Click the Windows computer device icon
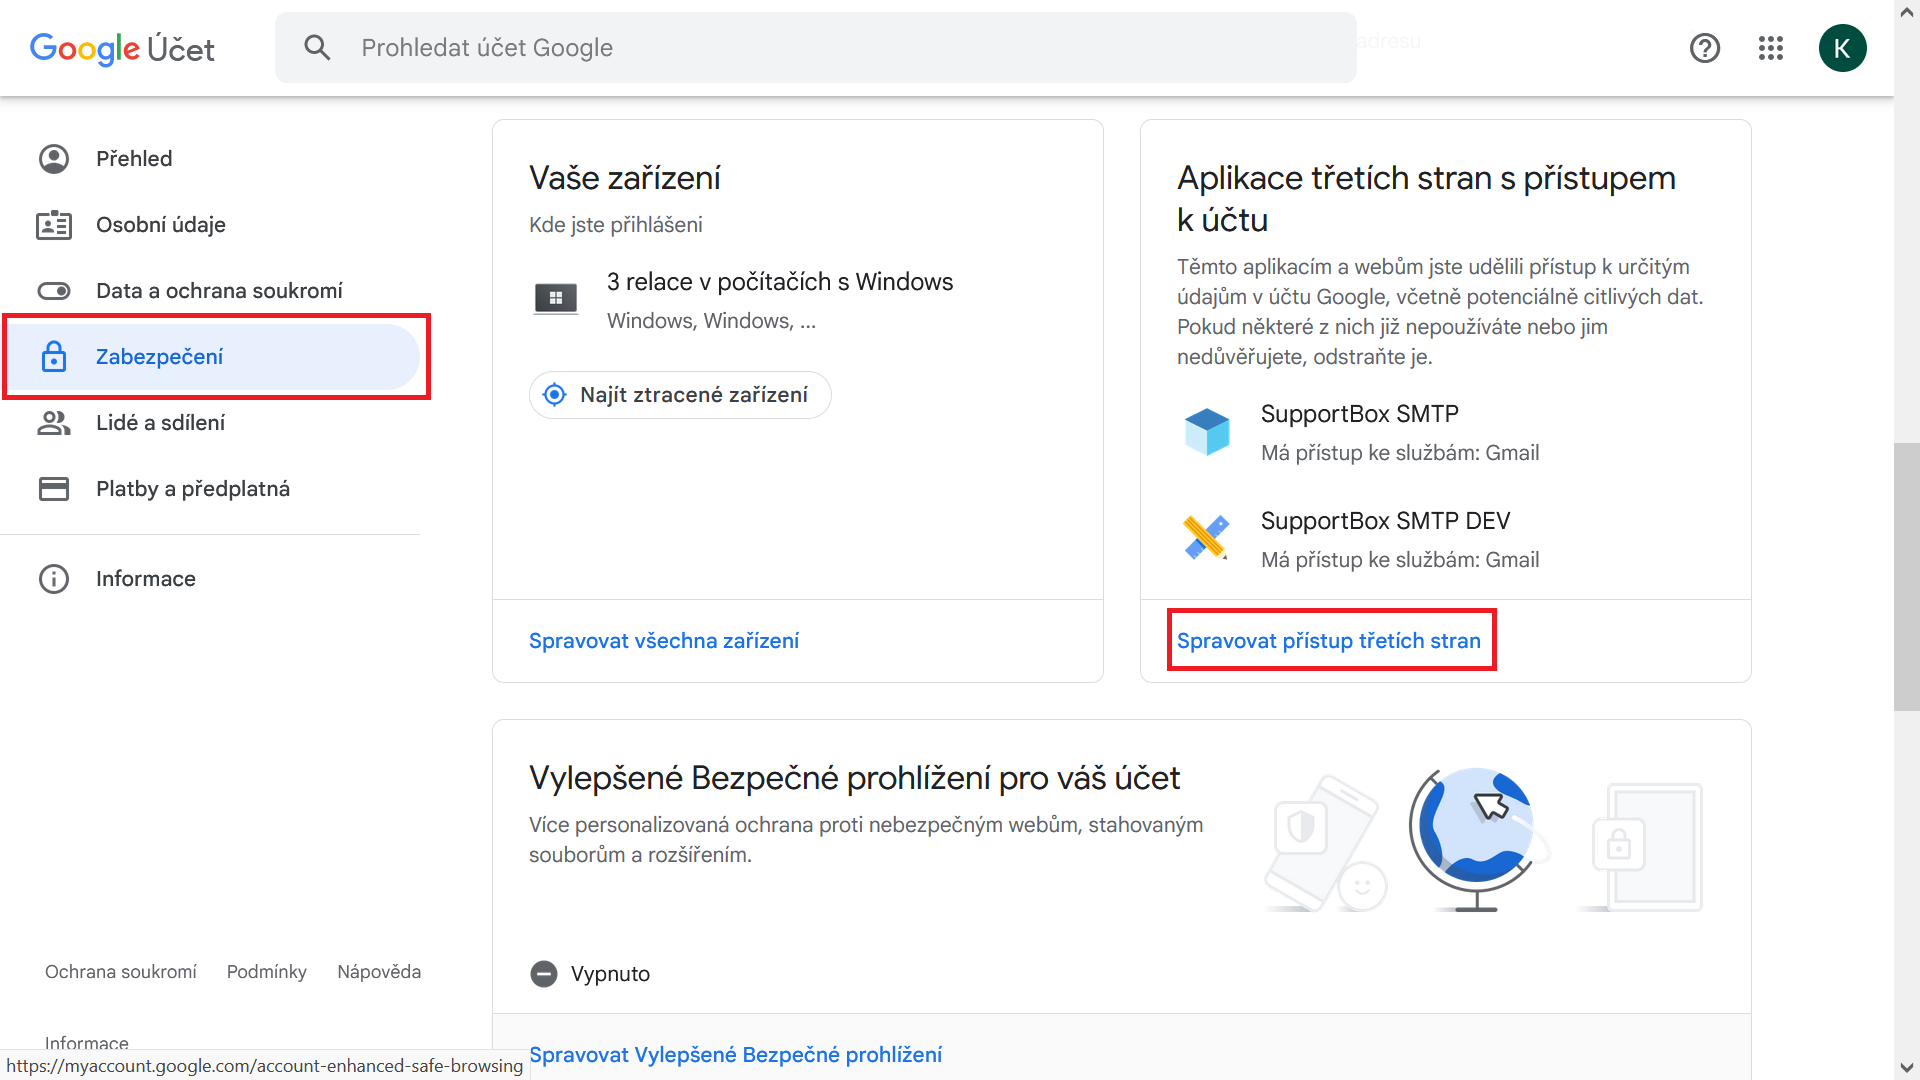The image size is (1920, 1080). (556, 298)
